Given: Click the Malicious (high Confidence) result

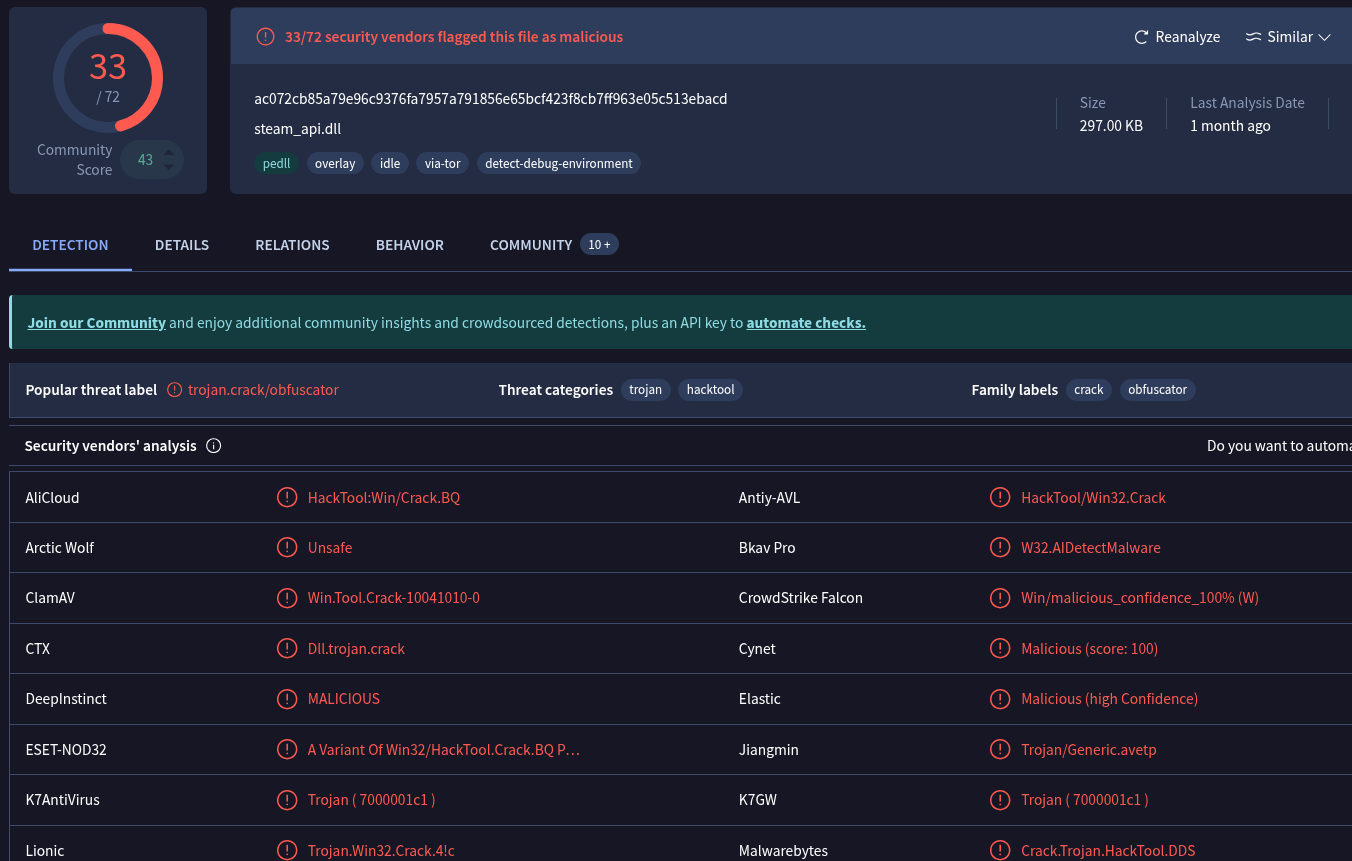Looking at the screenshot, I should (x=1110, y=698).
